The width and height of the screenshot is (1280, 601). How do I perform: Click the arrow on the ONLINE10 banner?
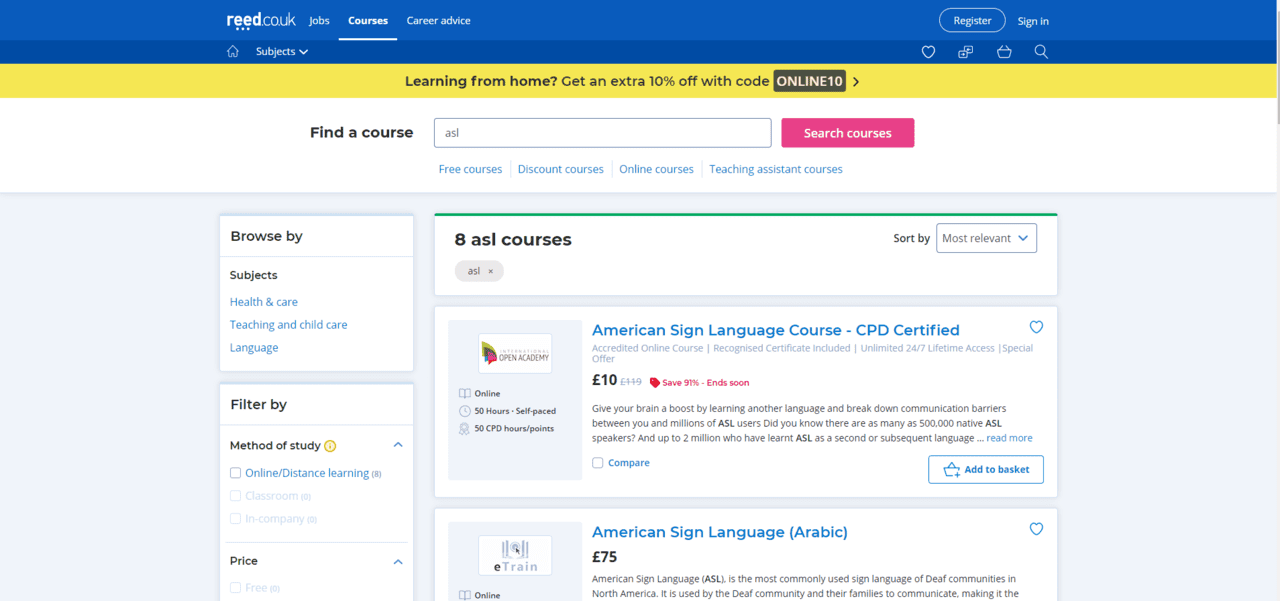[x=856, y=81]
